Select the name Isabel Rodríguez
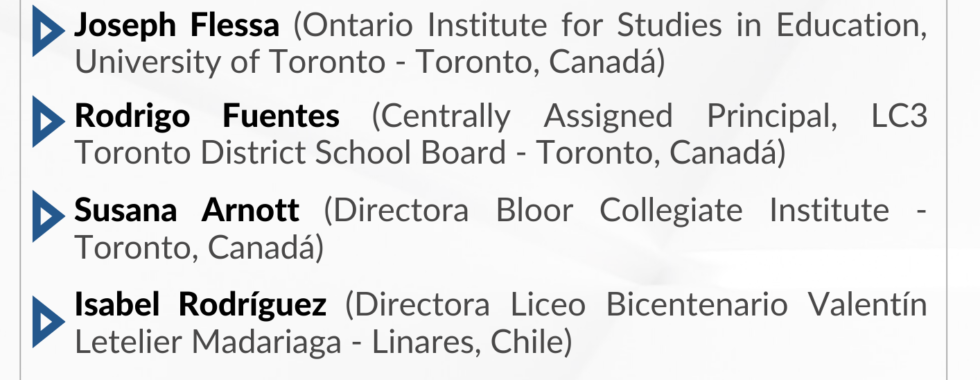 point(201,305)
